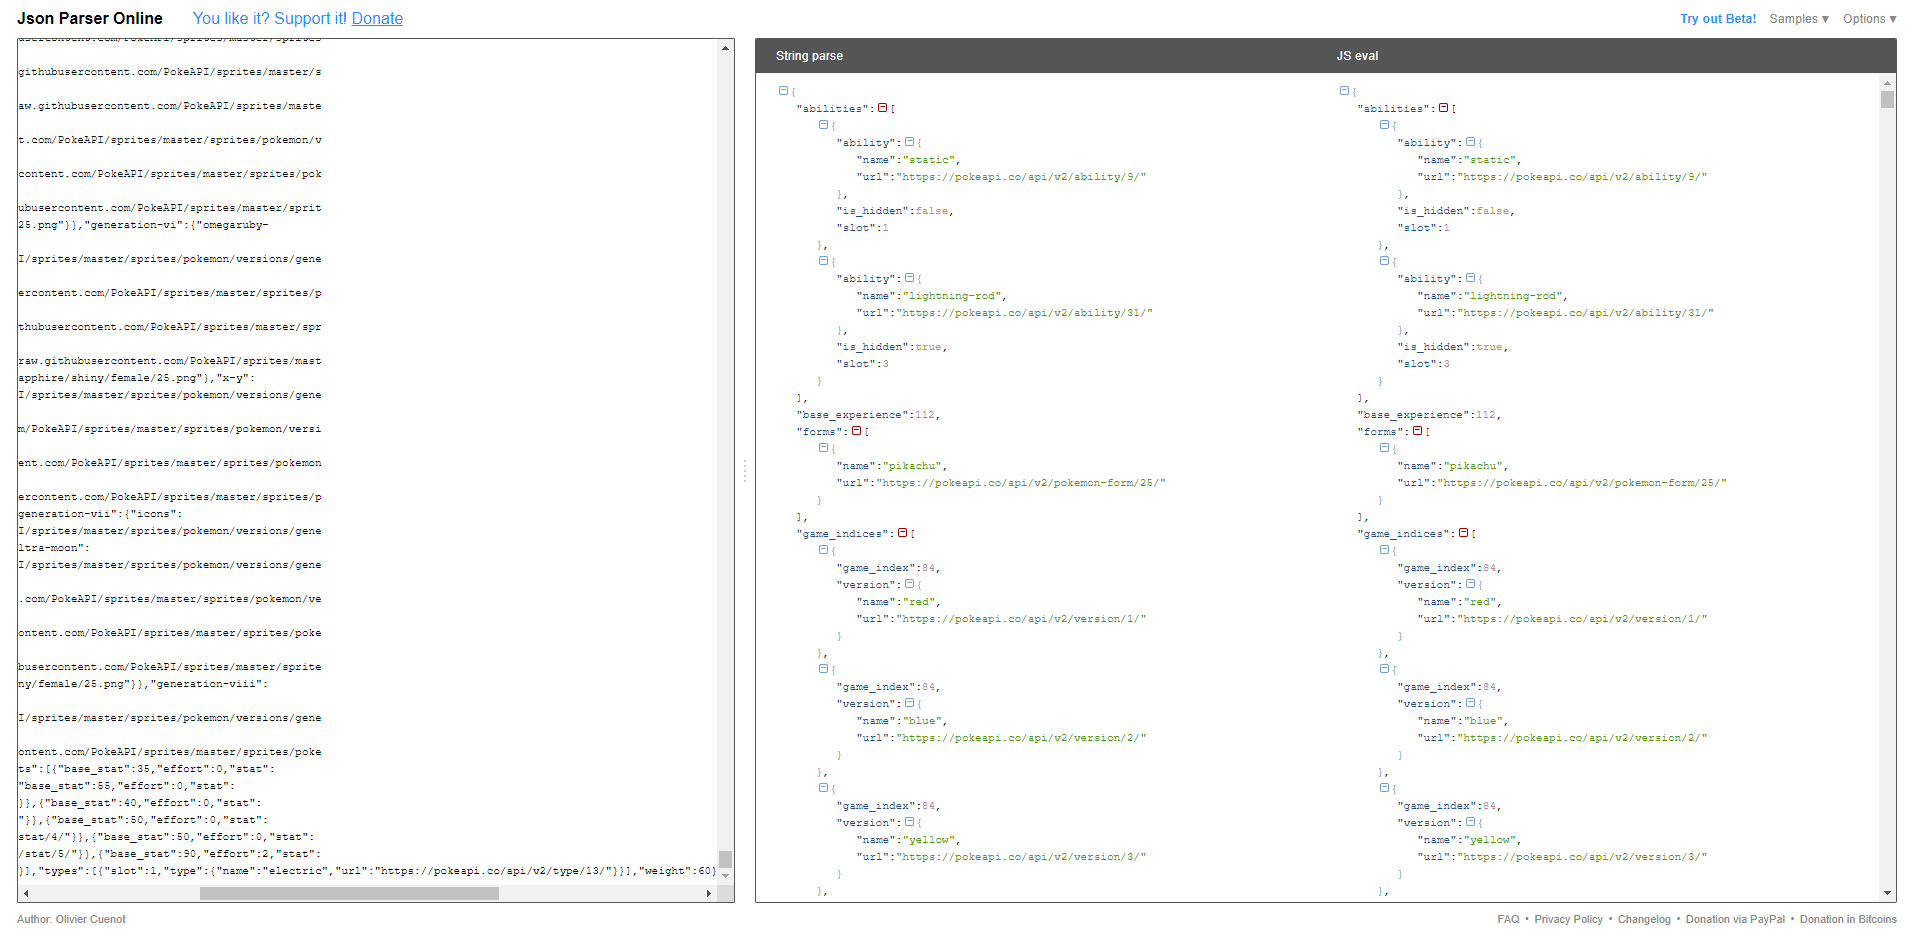Open the Changelog page
The width and height of the screenshot is (1916, 936).
(x=1644, y=919)
